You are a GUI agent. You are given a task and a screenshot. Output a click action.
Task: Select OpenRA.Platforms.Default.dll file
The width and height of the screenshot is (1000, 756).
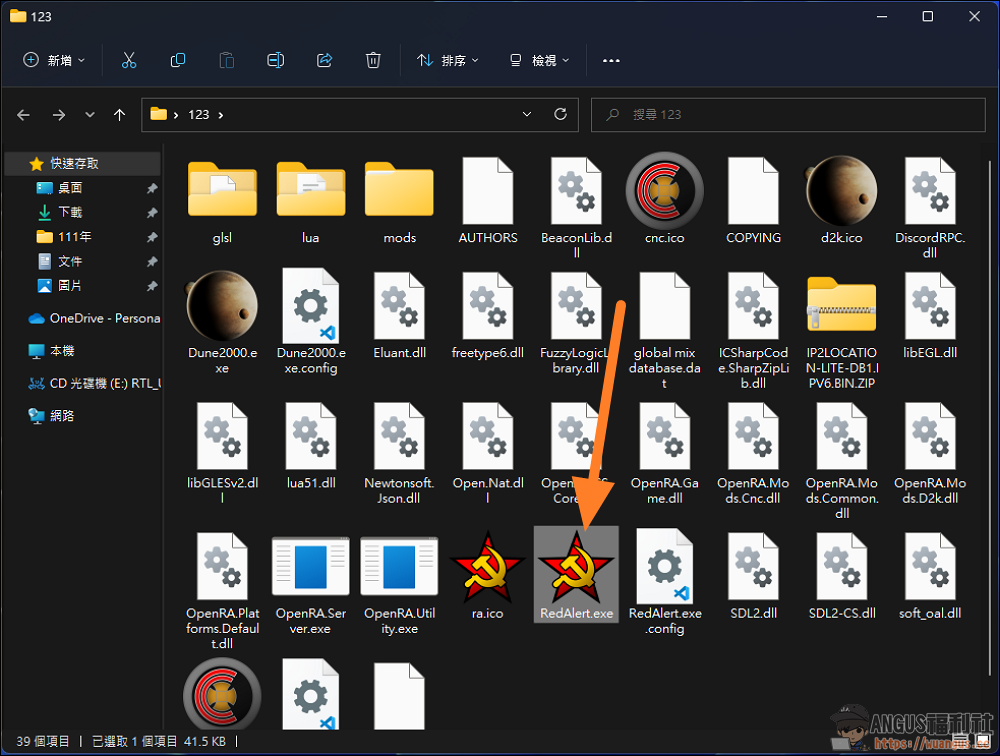(x=222, y=591)
